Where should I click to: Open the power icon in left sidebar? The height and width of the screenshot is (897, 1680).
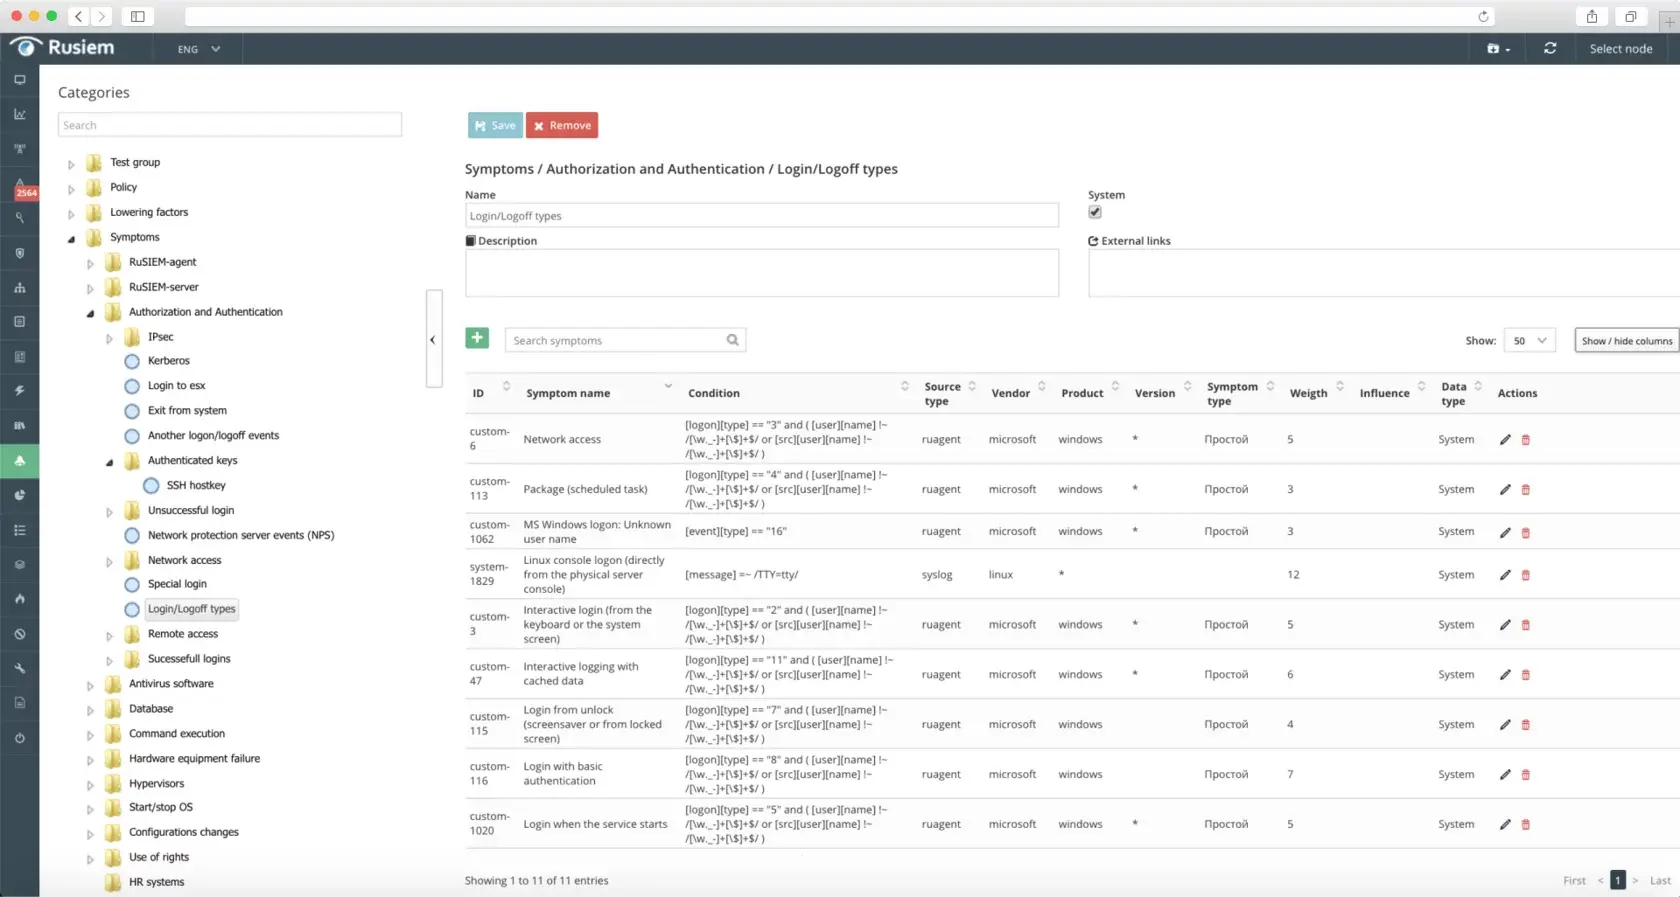(x=19, y=738)
